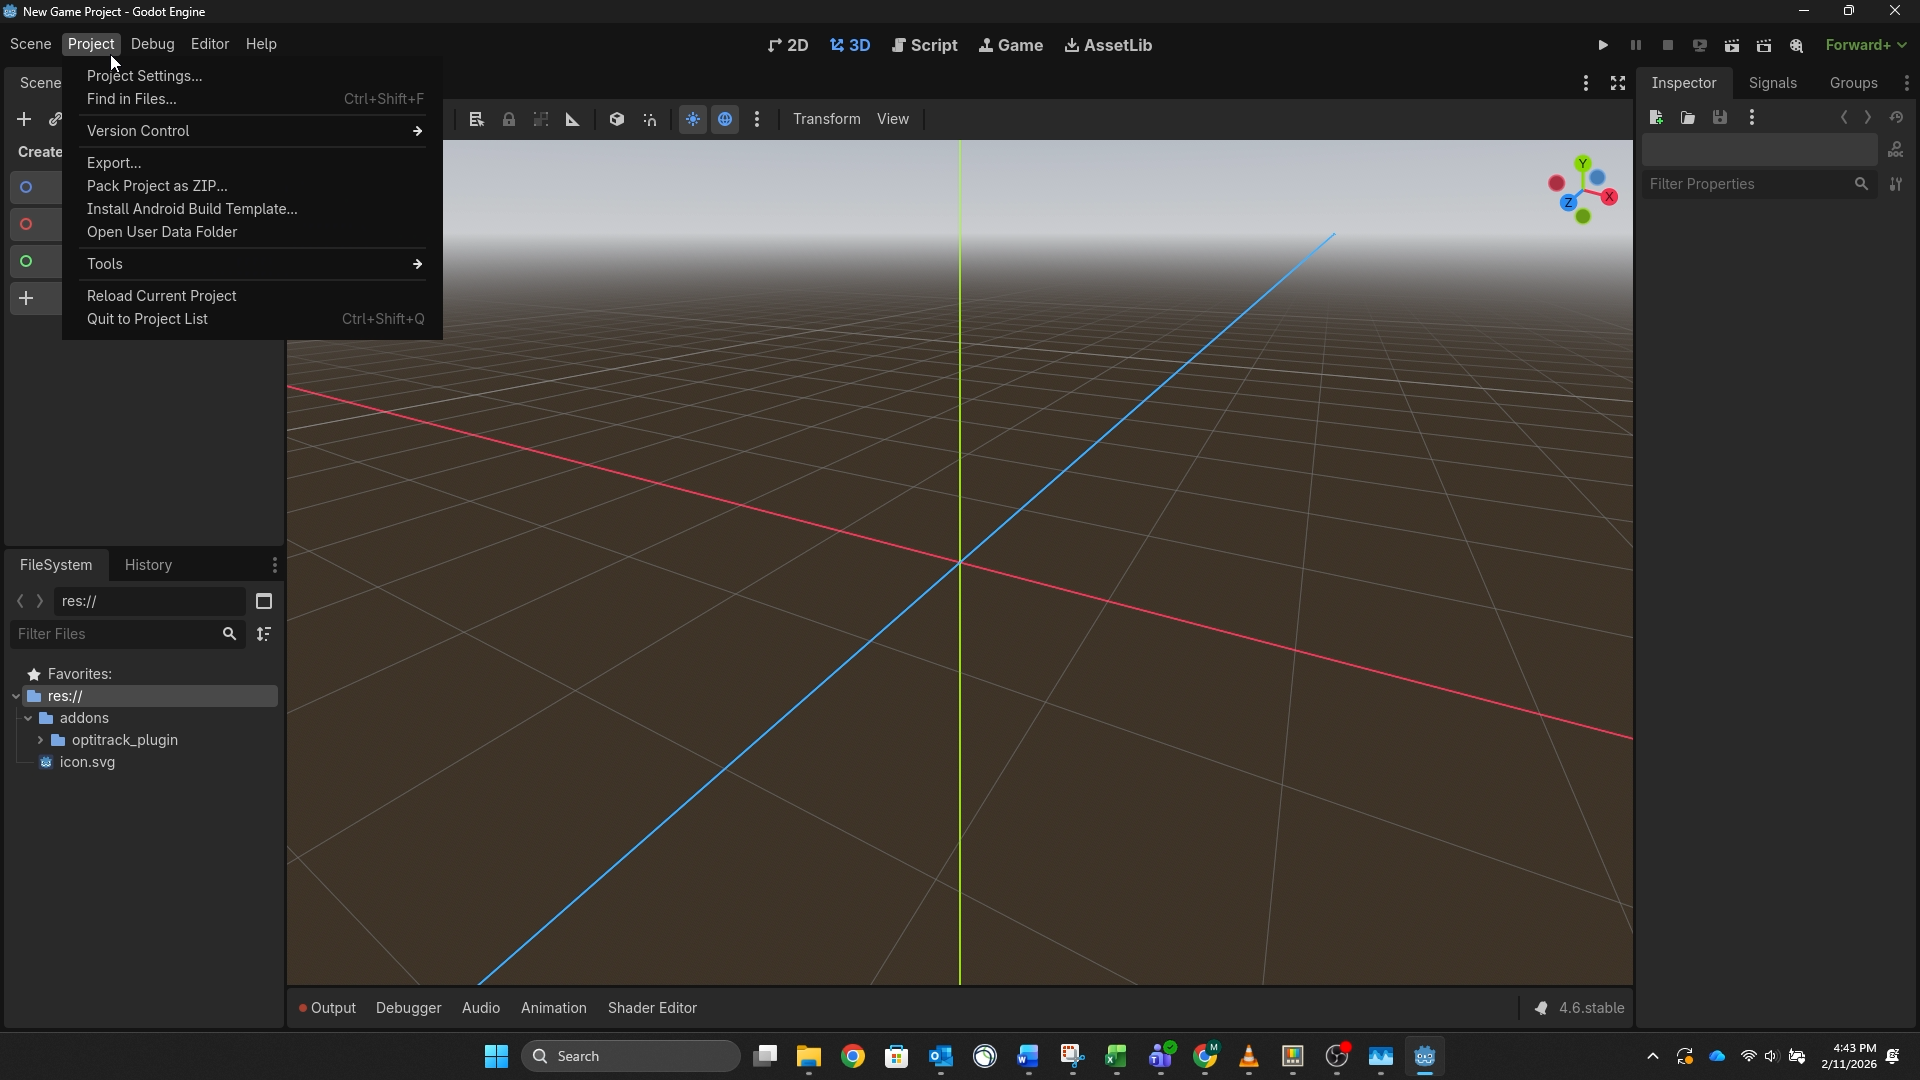
Task: Expand the optitrack_plugin folder
Action: point(42,740)
